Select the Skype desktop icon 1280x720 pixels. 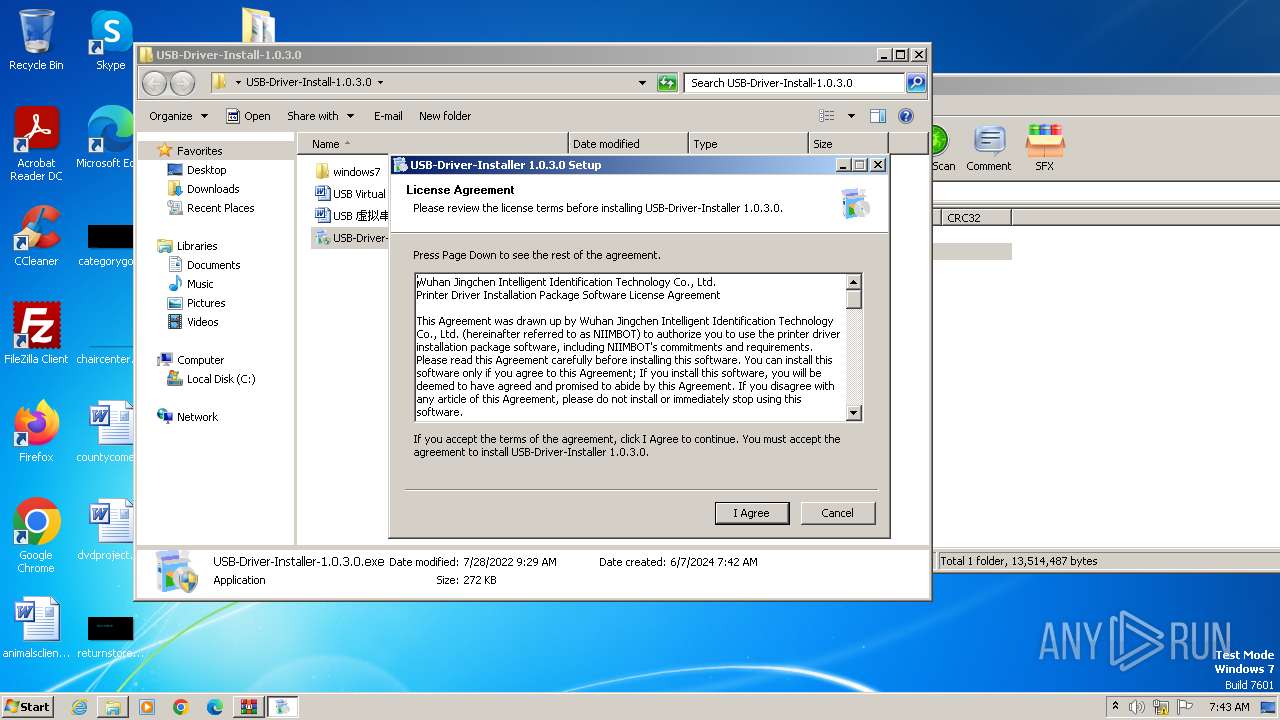pos(110,40)
